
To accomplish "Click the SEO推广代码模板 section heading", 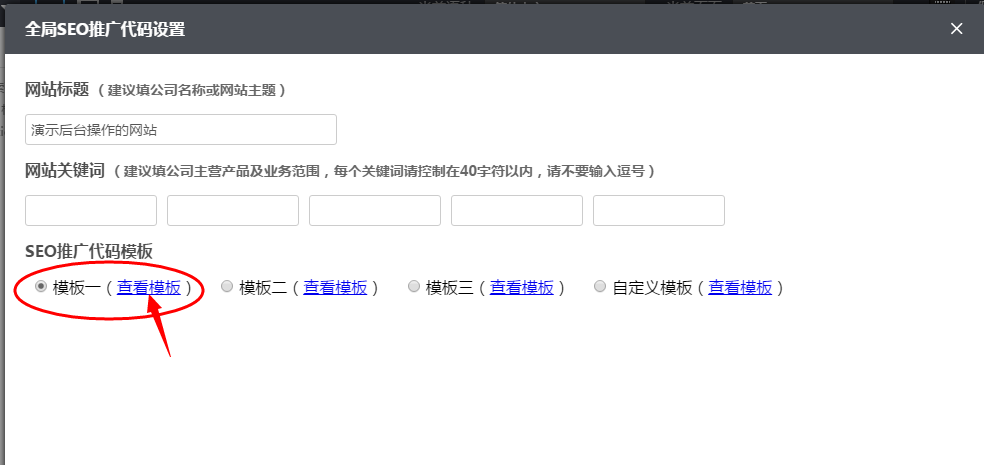I will tap(88, 251).
